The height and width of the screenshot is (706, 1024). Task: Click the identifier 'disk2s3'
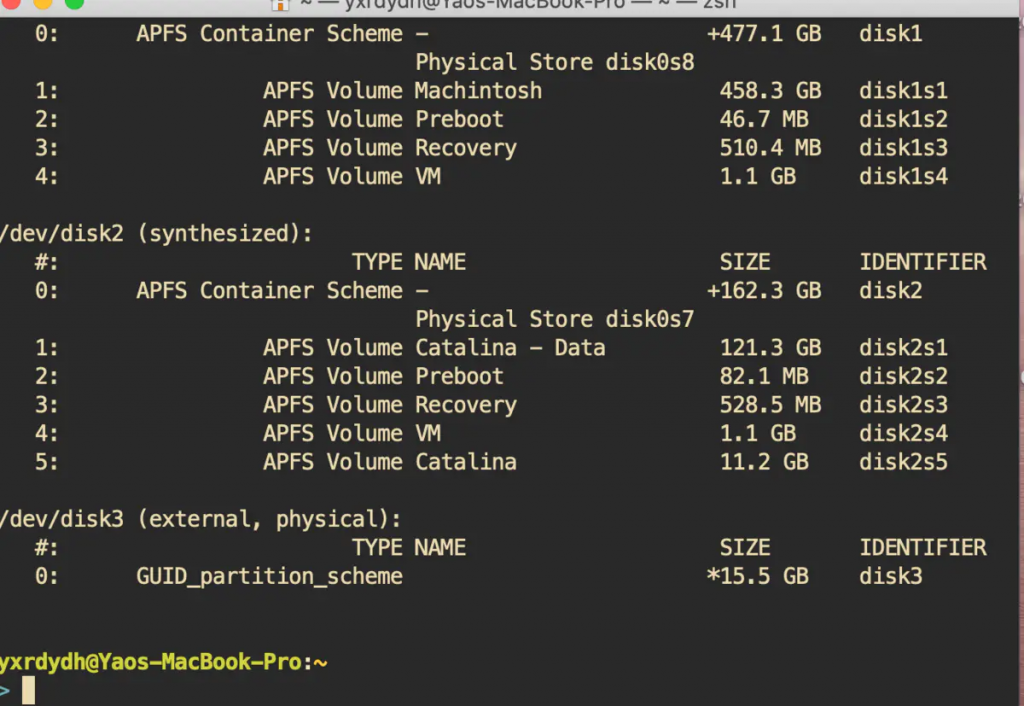tap(903, 406)
